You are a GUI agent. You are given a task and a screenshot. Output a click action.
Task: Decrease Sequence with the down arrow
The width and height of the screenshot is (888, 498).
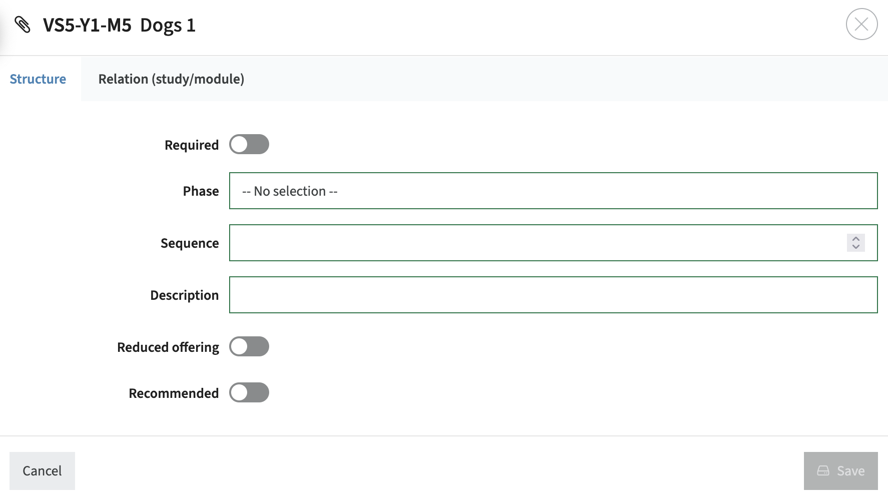[856, 247]
